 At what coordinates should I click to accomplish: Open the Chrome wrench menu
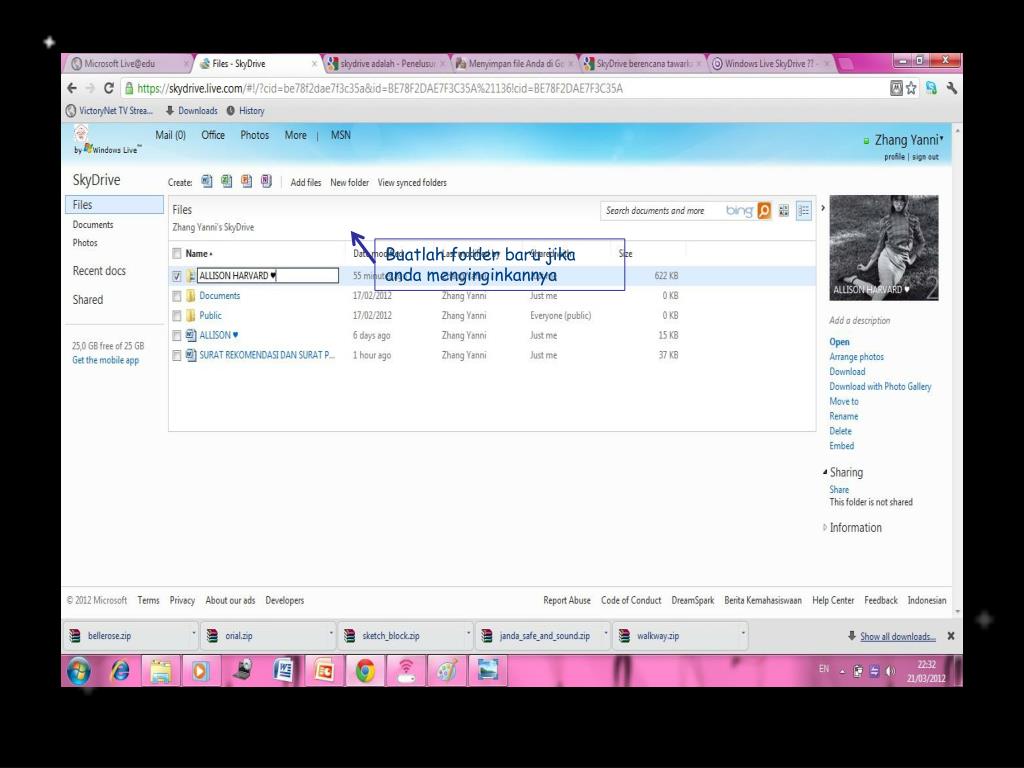coord(952,88)
